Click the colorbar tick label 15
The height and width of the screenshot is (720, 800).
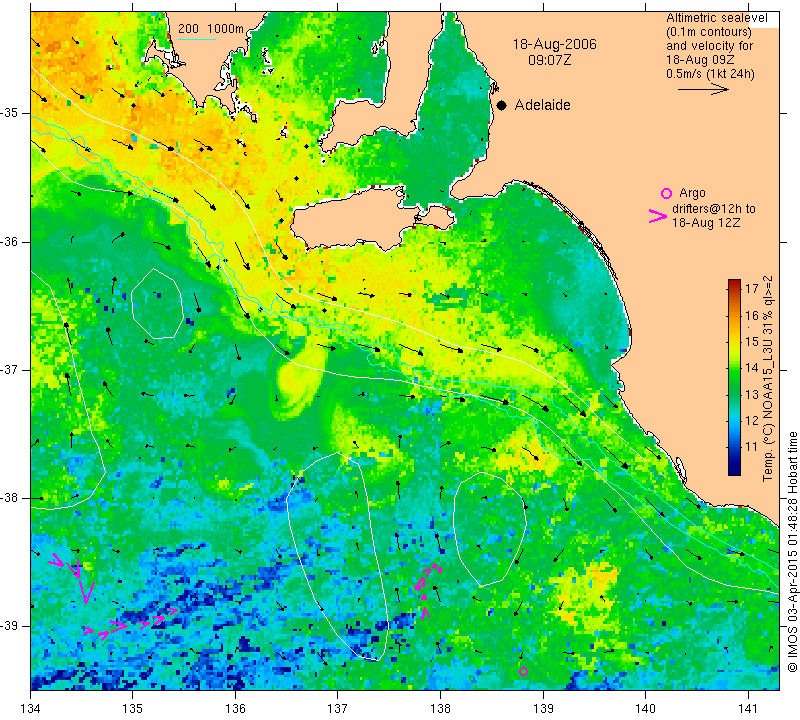pyautogui.click(x=752, y=341)
